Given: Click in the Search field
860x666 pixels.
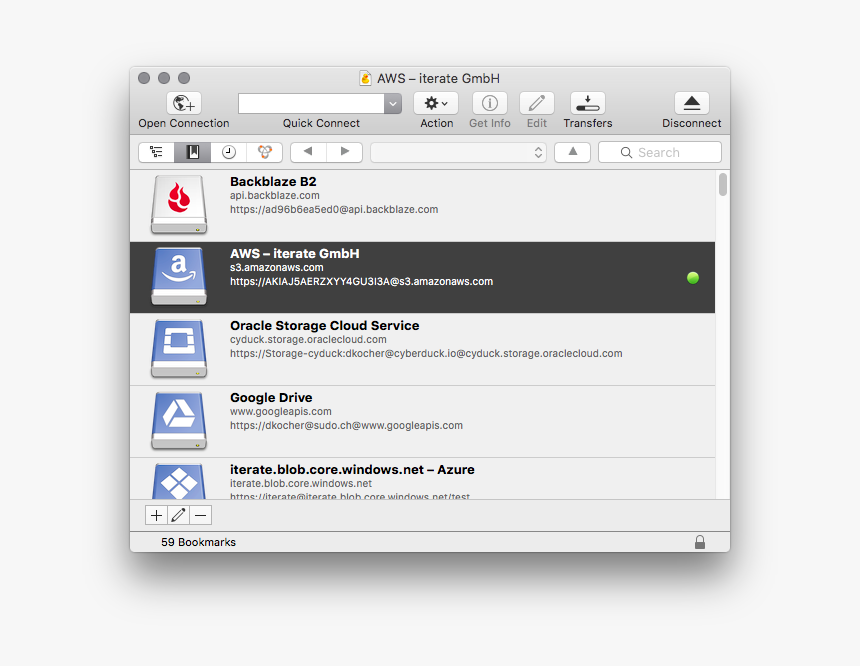Looking at the screenshot, I should coord(660,153).
